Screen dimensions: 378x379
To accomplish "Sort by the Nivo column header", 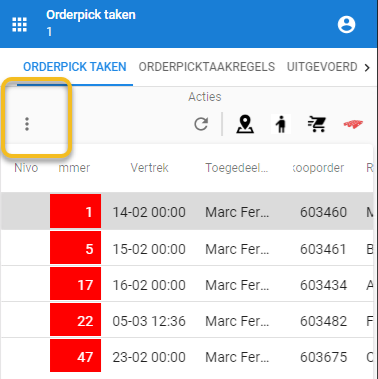I will (26, 168).
